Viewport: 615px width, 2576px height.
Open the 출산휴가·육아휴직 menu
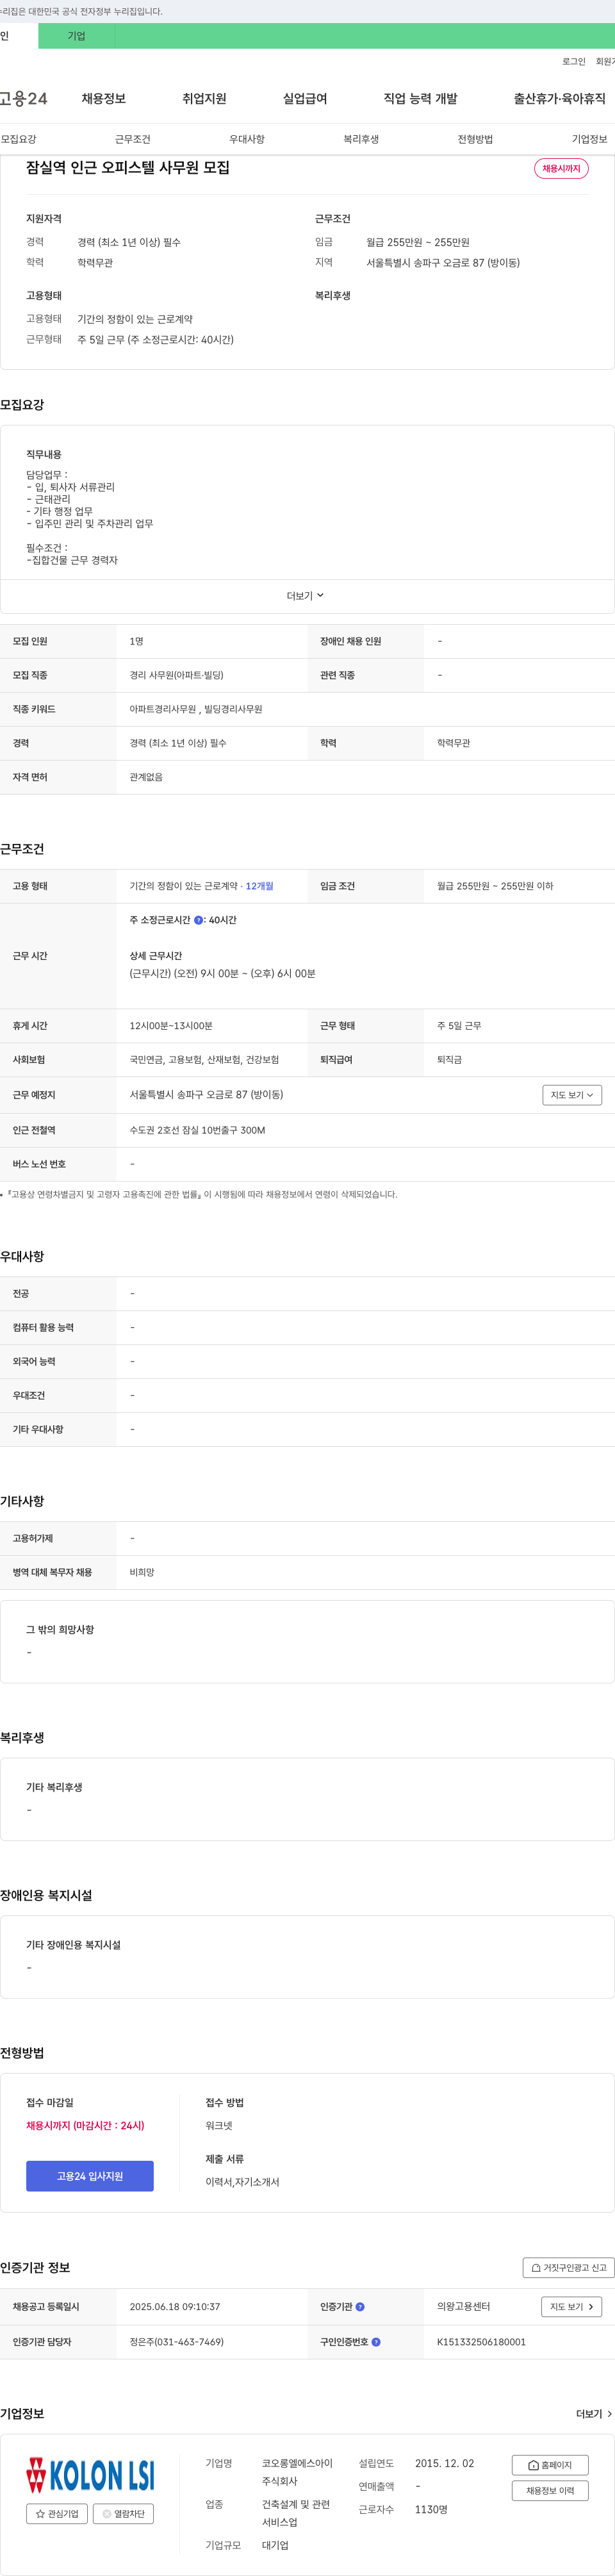coord(559,99)
